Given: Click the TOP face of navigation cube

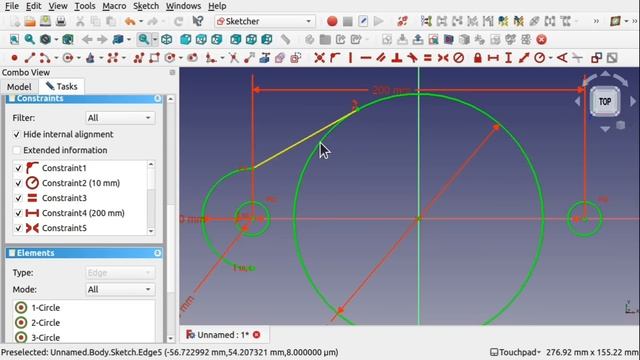Looking at the screenshot, I should [x=605, y=101].
